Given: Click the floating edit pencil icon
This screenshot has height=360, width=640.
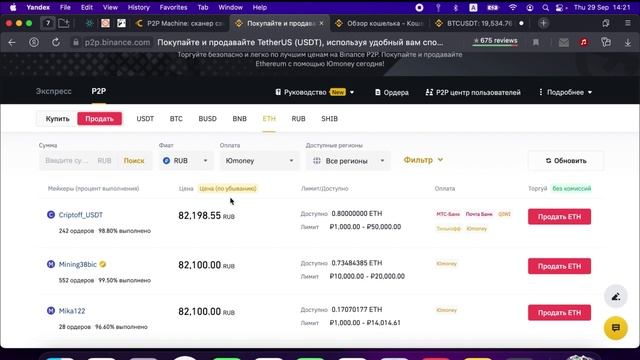Looking at the screenshot, I should (x=616, y=297).
